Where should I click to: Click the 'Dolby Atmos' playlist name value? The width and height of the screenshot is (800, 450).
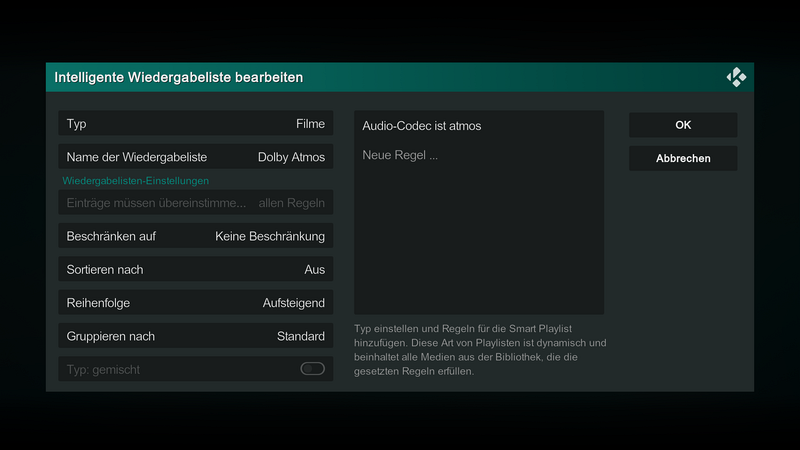(291, 157)
